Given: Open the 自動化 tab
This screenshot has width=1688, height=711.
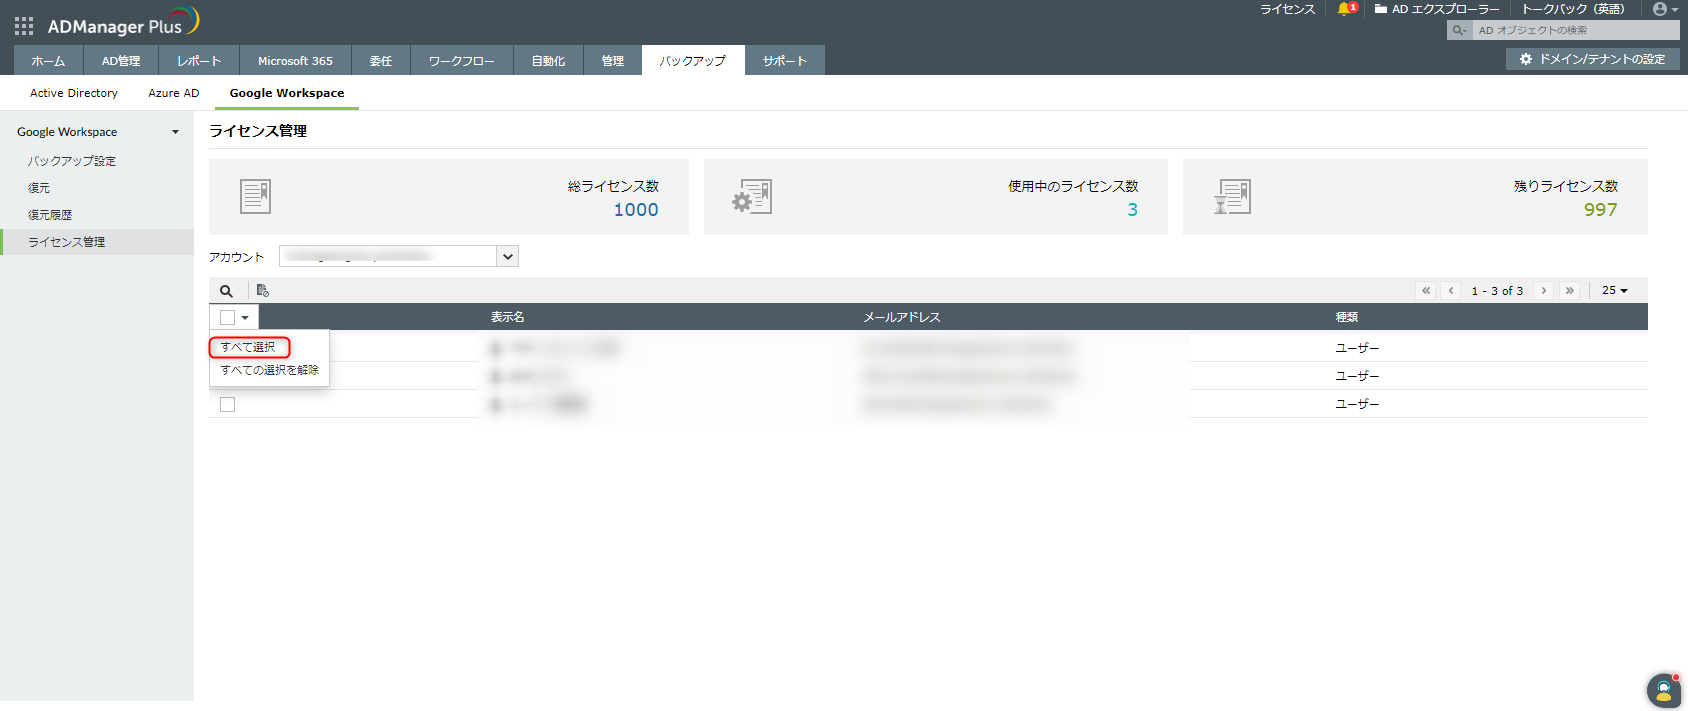Looking at the screenshot, I should point(548,60).
